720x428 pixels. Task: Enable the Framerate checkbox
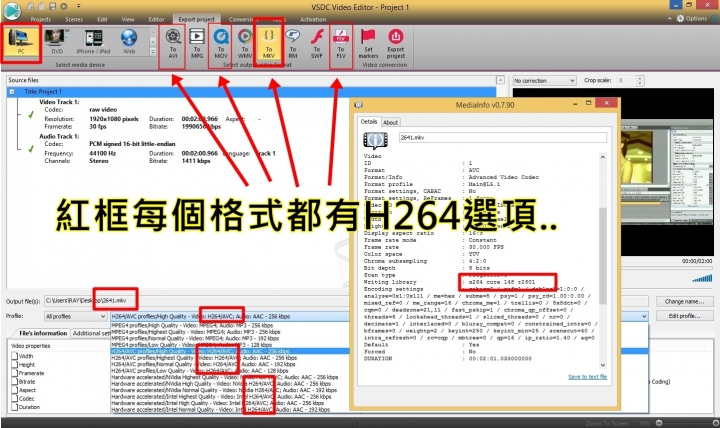click(x=15, y=373)
